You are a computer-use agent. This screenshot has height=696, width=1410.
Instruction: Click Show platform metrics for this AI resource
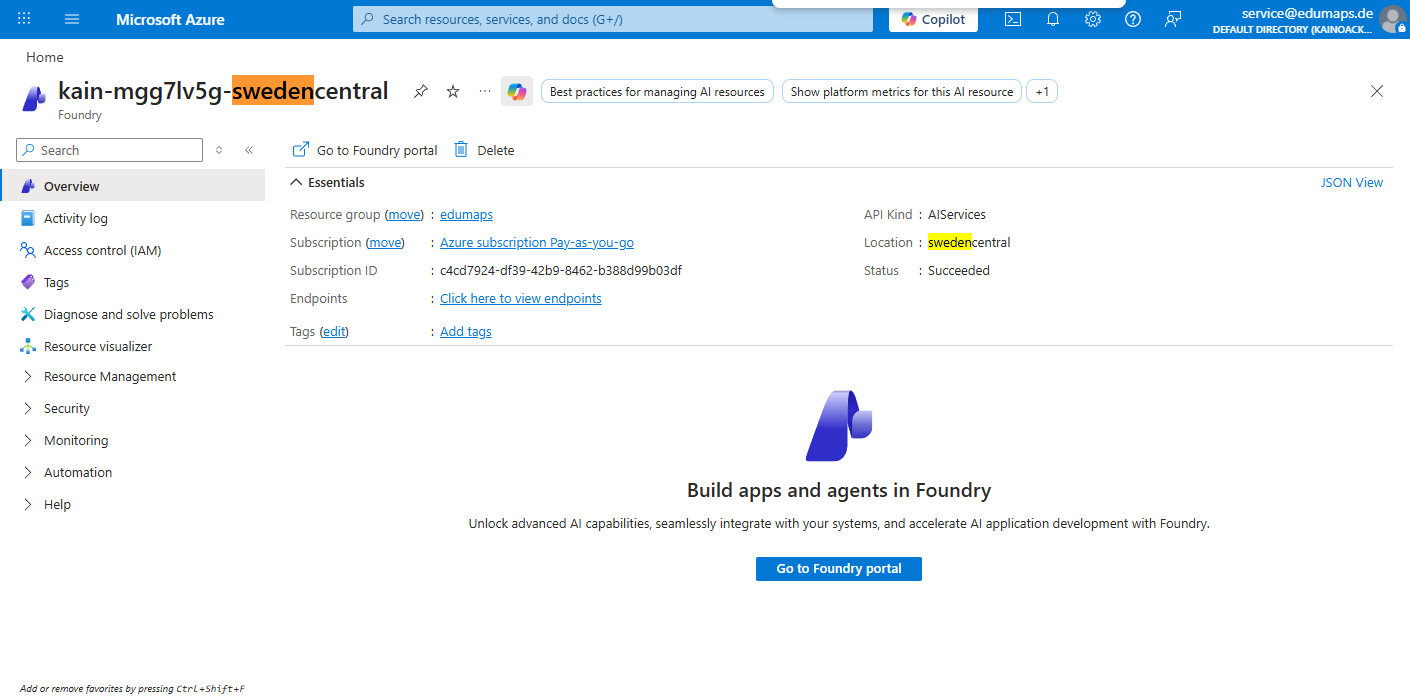click(x=902, y=91)
